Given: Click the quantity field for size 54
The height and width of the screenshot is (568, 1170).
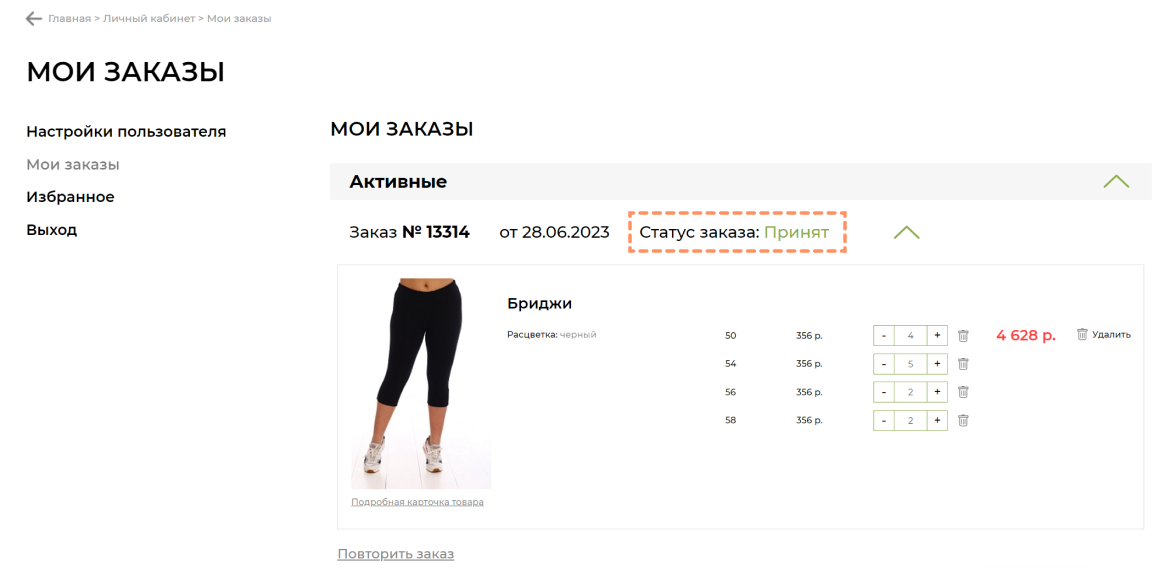Looking at the screenshot, I should coord(910,364).
